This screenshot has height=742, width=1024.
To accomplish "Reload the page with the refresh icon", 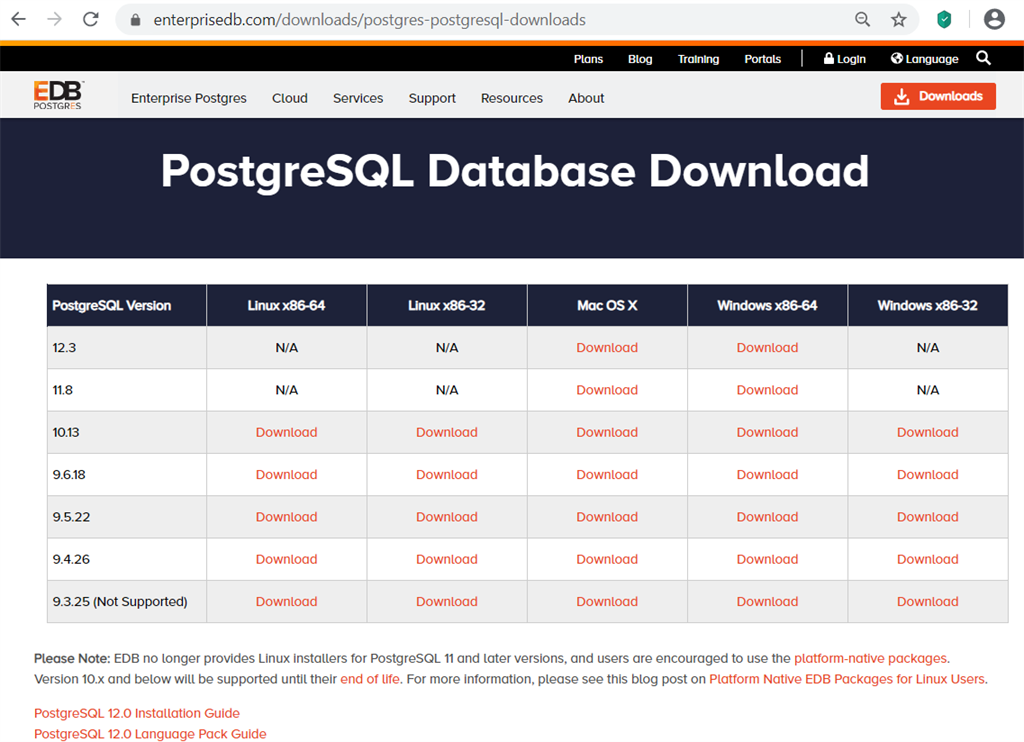I will [91, 19].
